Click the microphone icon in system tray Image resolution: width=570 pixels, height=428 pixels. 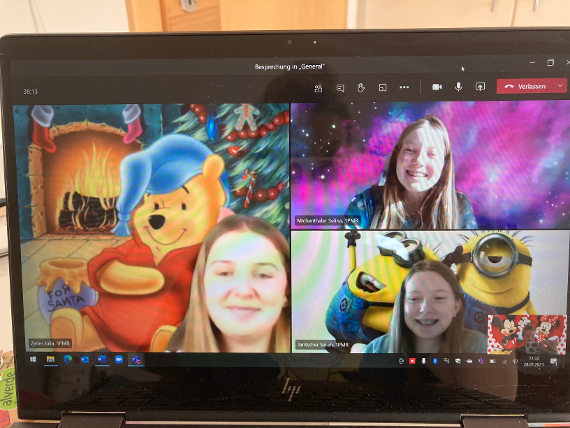click(424, 361)
